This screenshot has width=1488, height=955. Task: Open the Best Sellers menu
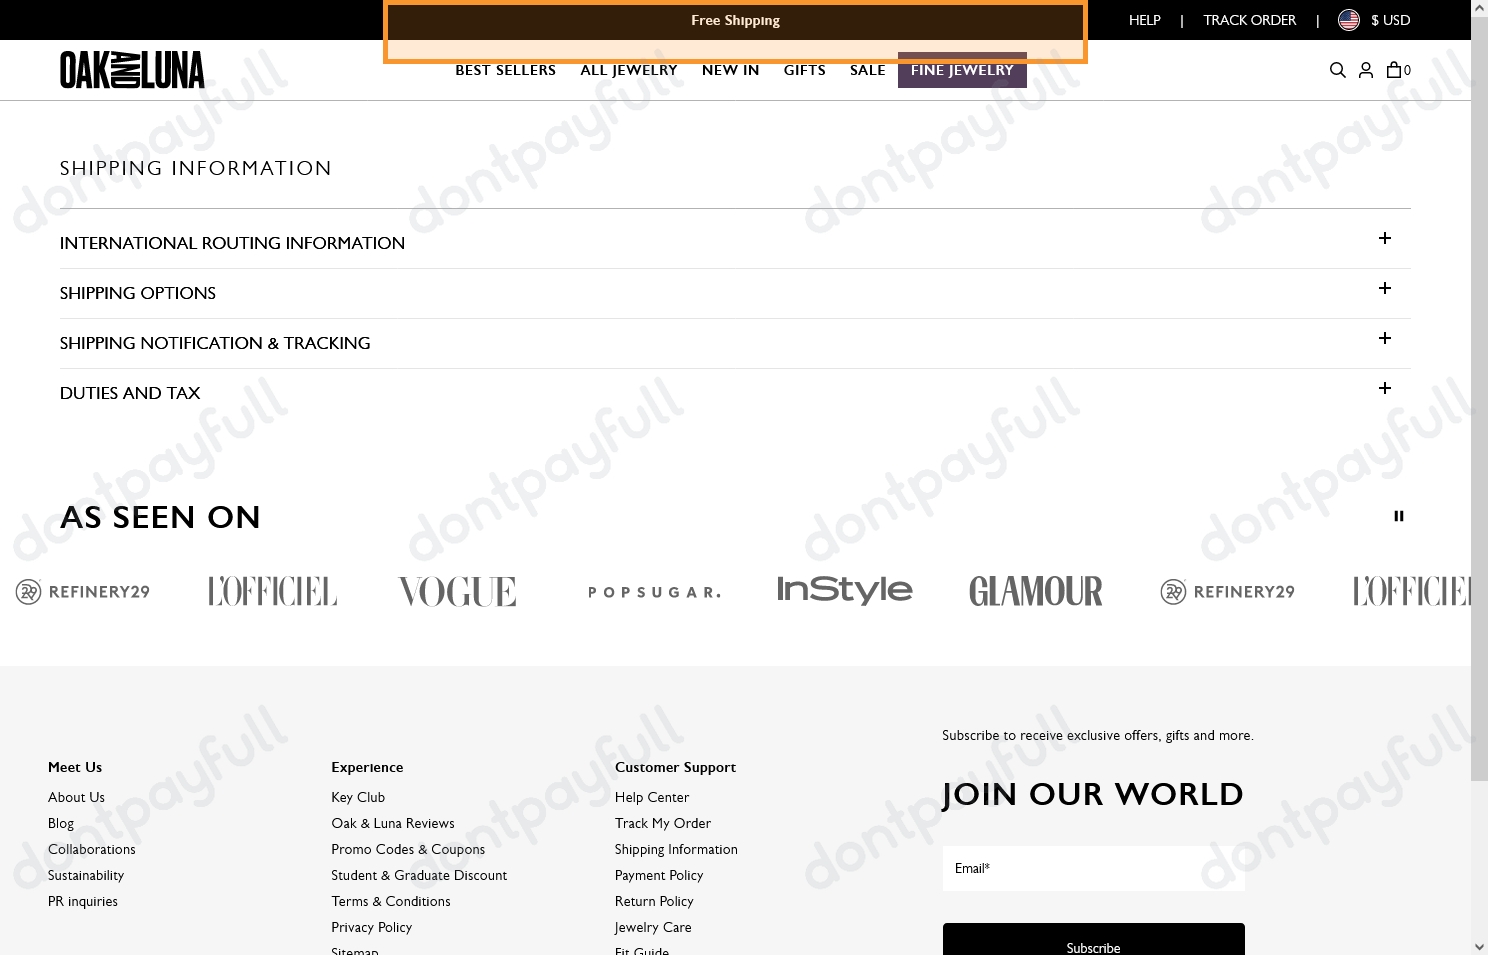tap(505, 71)
